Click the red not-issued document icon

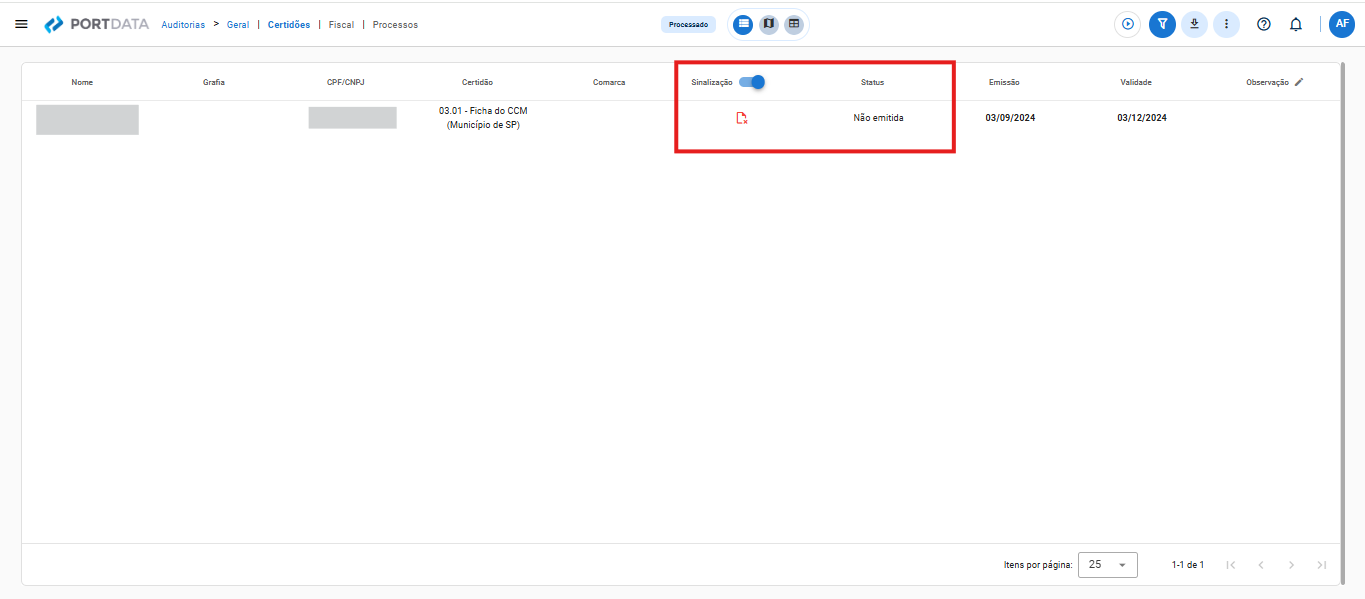tap(742, 118)
